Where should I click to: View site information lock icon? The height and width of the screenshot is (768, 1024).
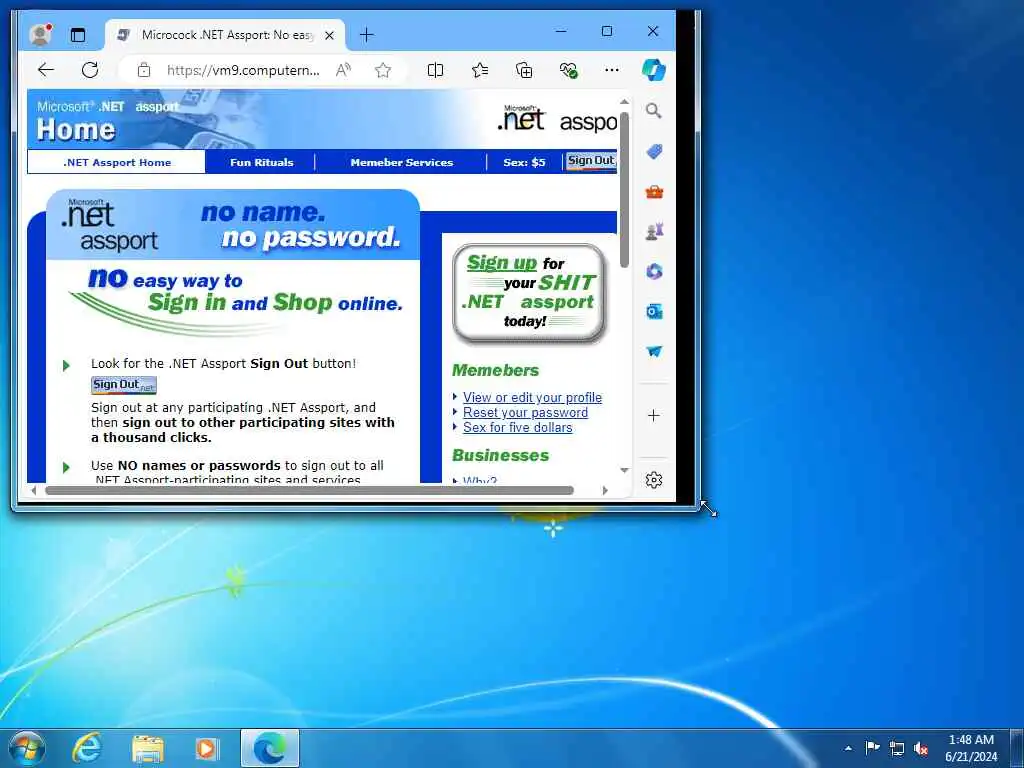pos(144,71)
